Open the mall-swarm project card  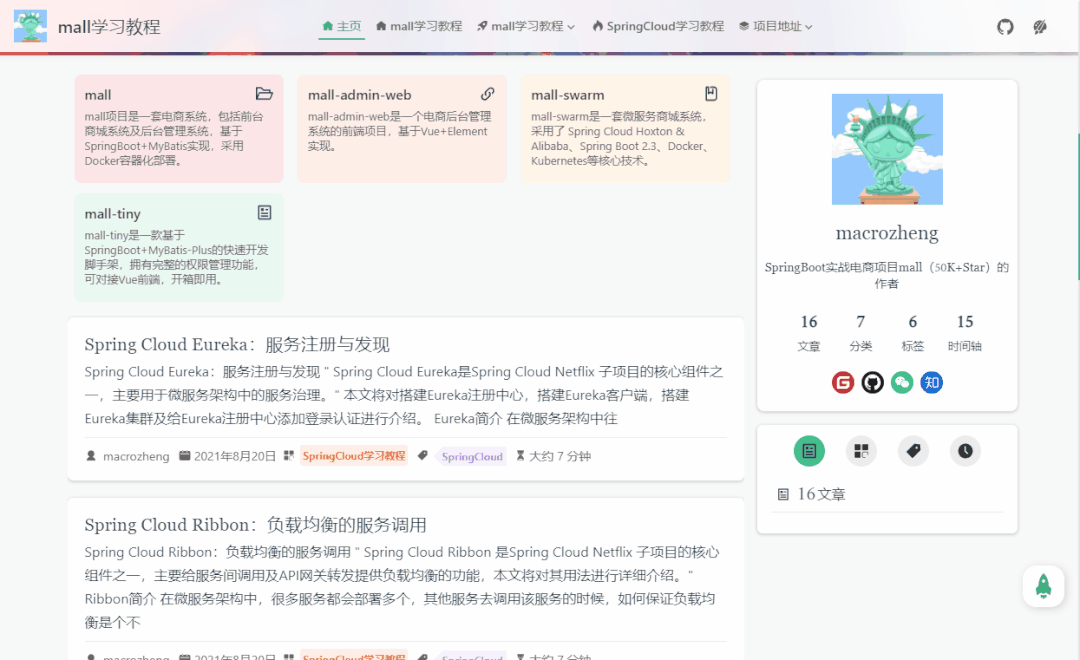coord(625,129)
